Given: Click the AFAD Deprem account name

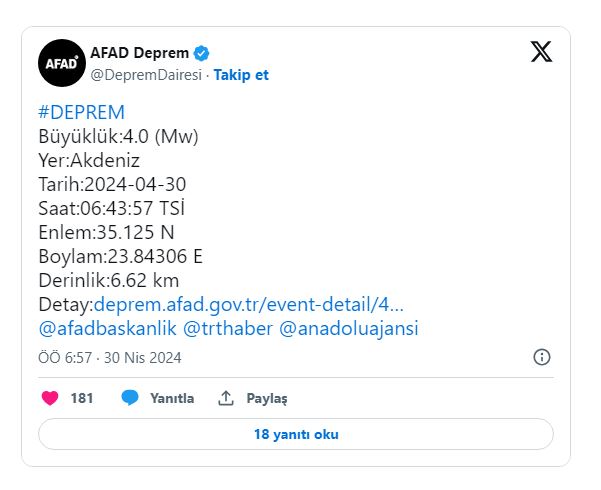Looking at the screenshot, I should click(x=140, y=53).
